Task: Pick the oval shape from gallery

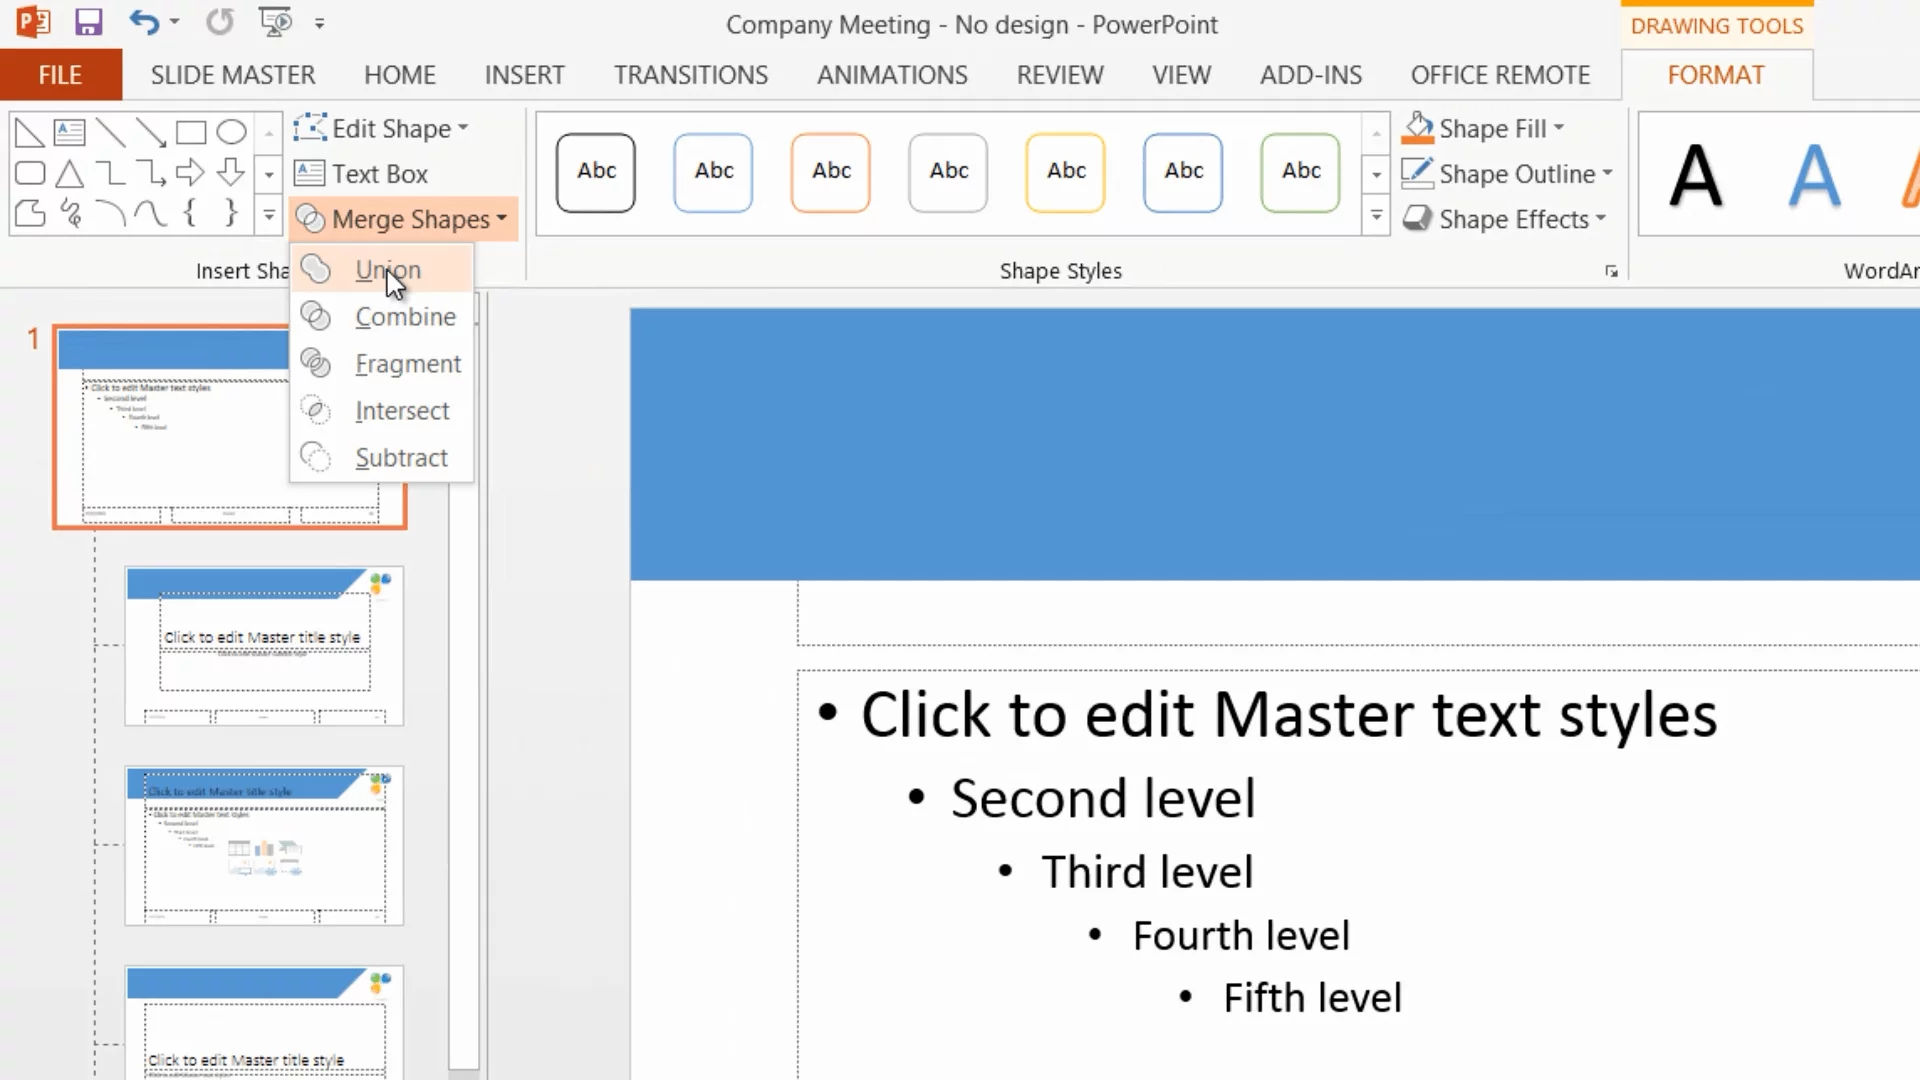Action: click(231, 132)
